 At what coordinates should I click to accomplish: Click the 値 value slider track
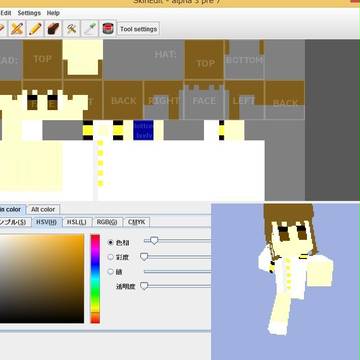[x=177, y=272]
